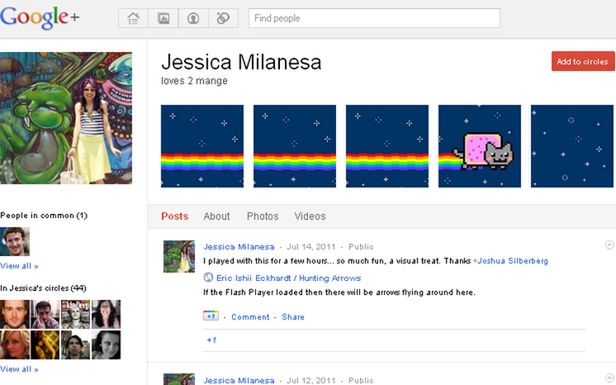The height and width of the screenshot is (385, 616).
Task: Click the Add to circles button
Action: point(583,61)
